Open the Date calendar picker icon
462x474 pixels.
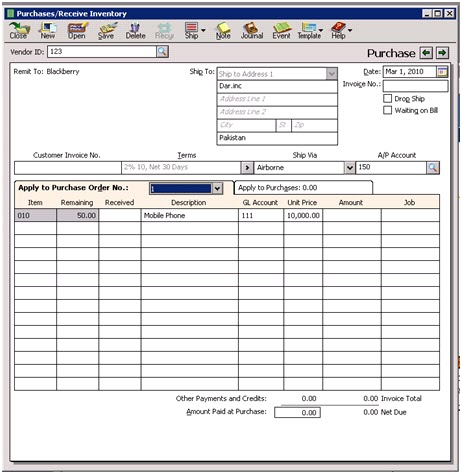pyautogui.click(x=442, y=72)
